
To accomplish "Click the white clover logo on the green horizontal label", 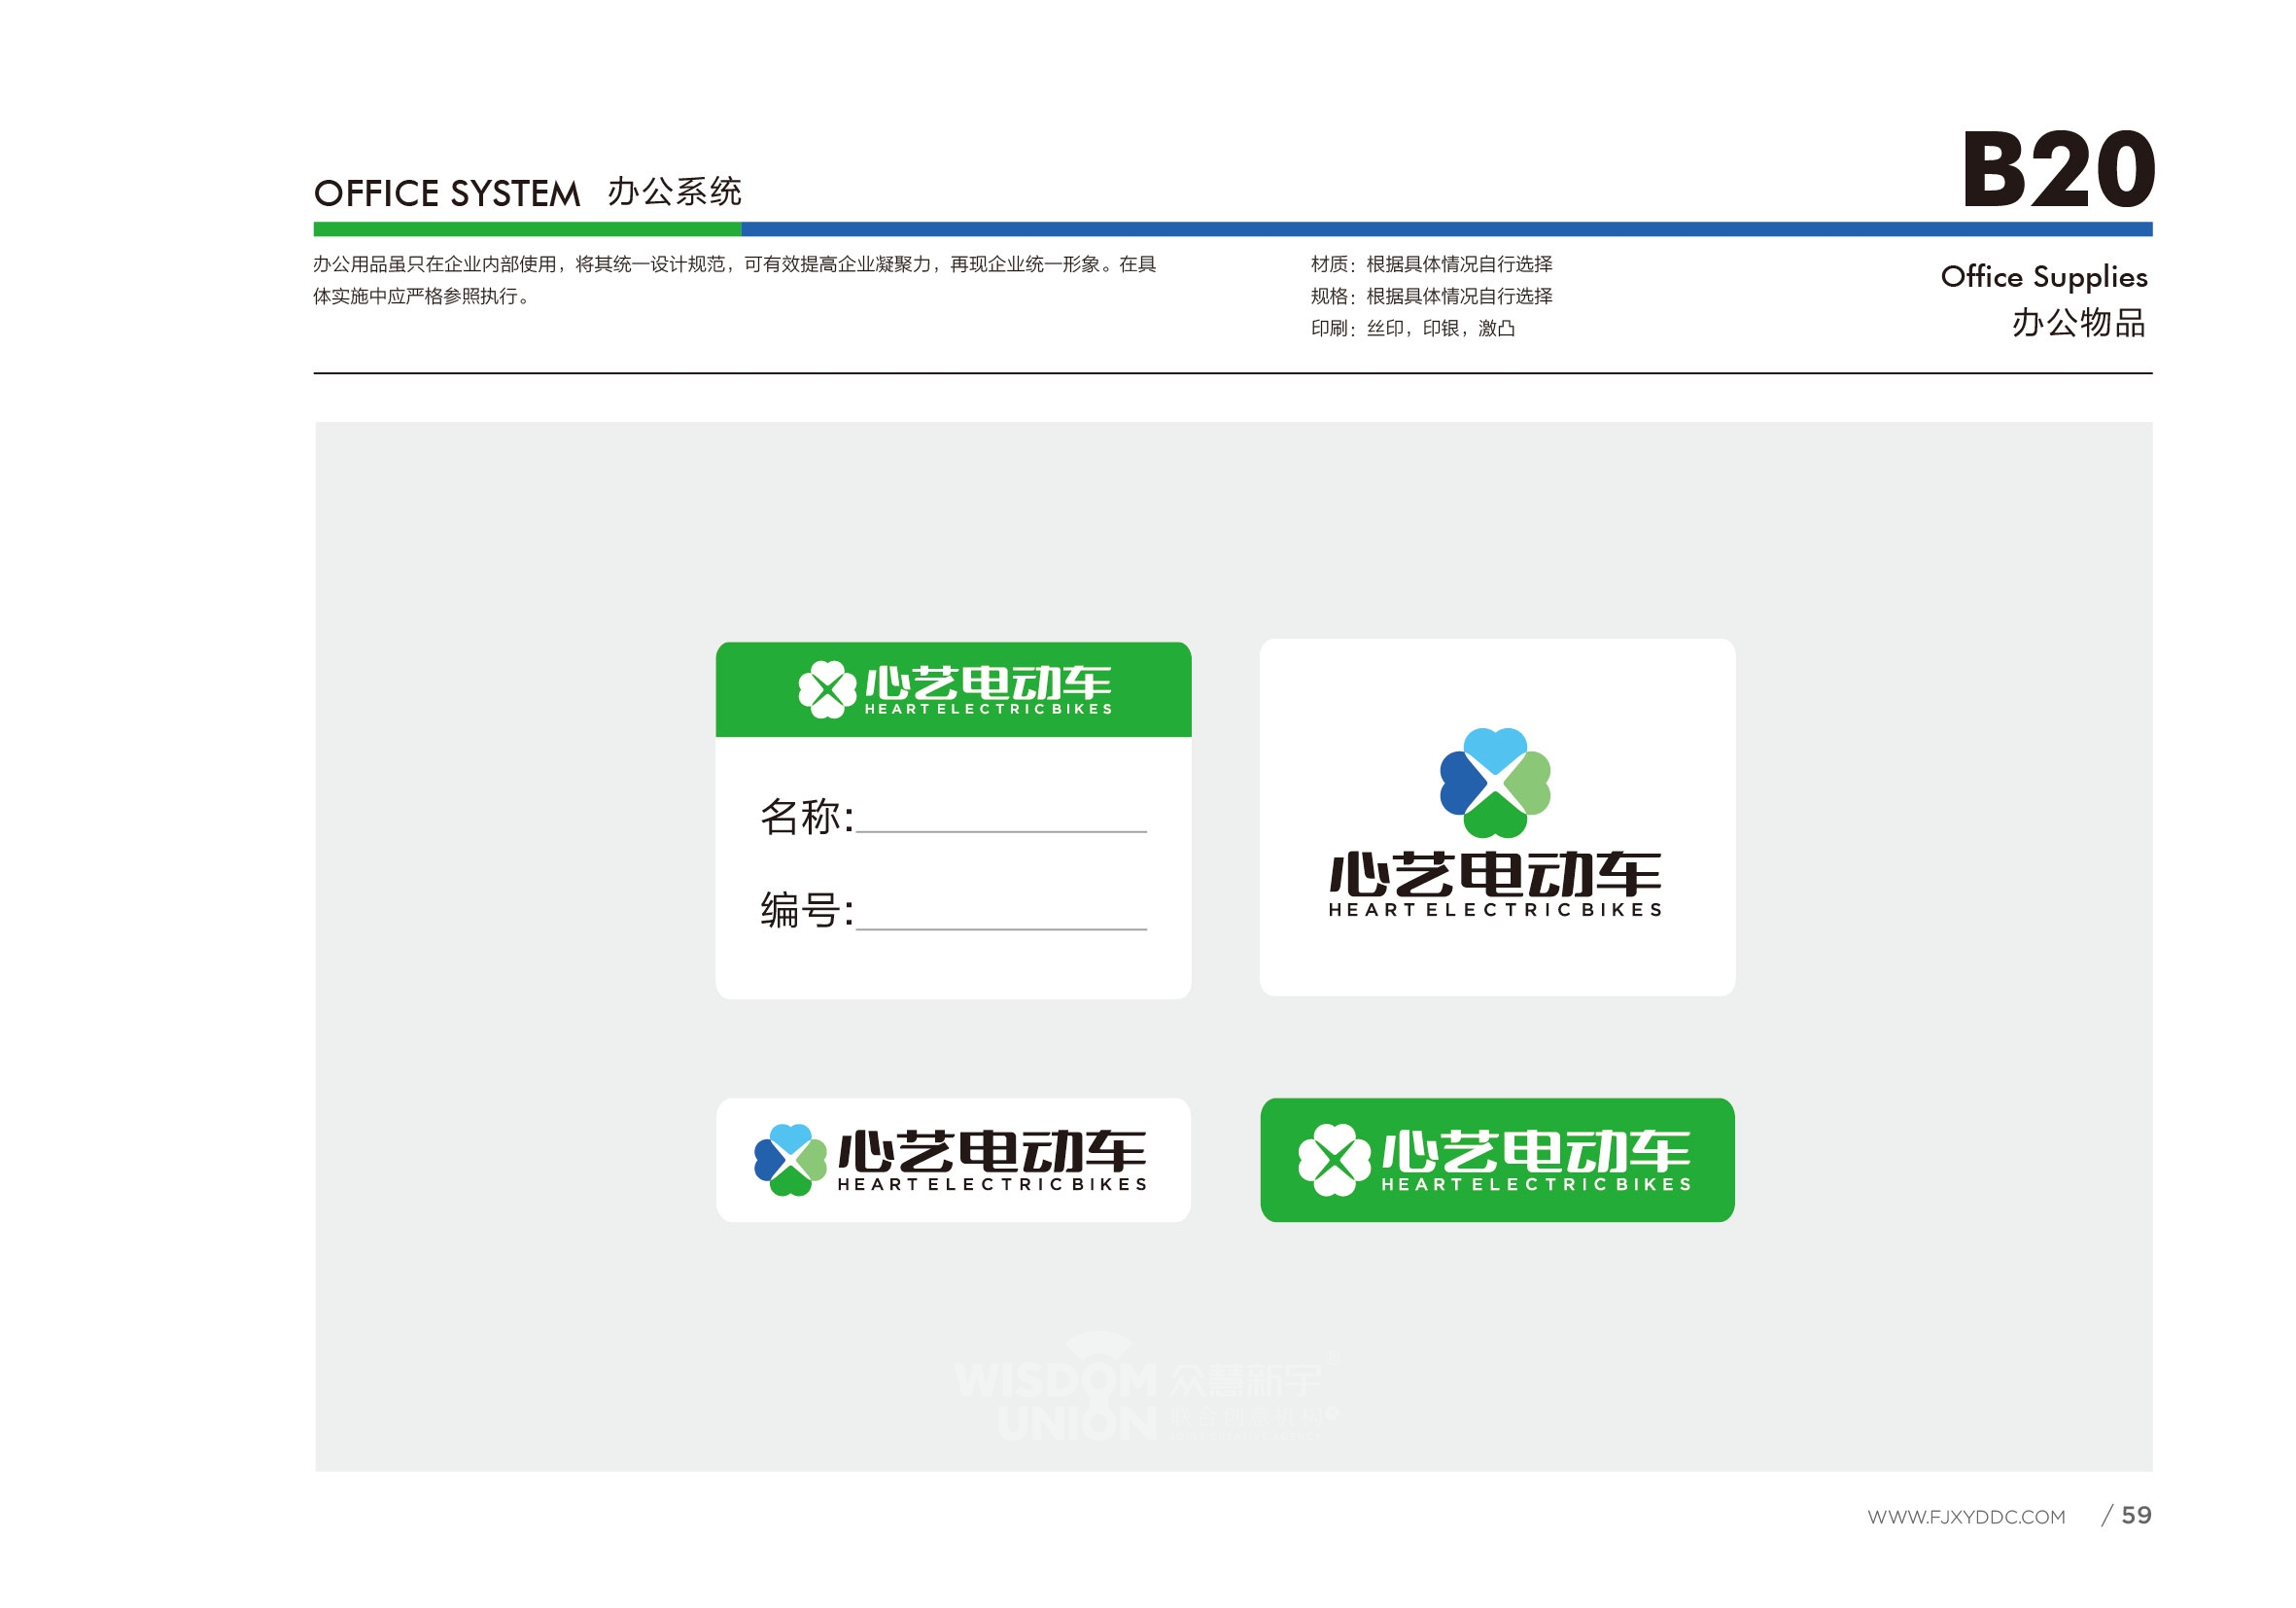I will [1334, 1160].
